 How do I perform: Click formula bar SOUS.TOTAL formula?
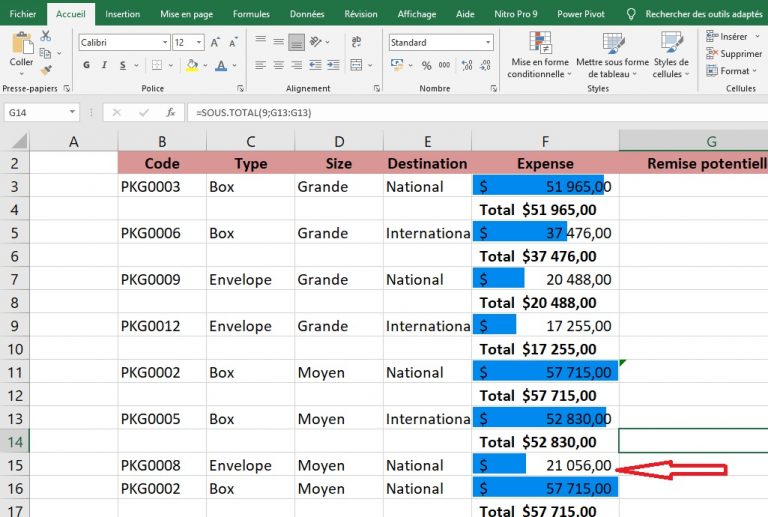(x=253, y=113)
